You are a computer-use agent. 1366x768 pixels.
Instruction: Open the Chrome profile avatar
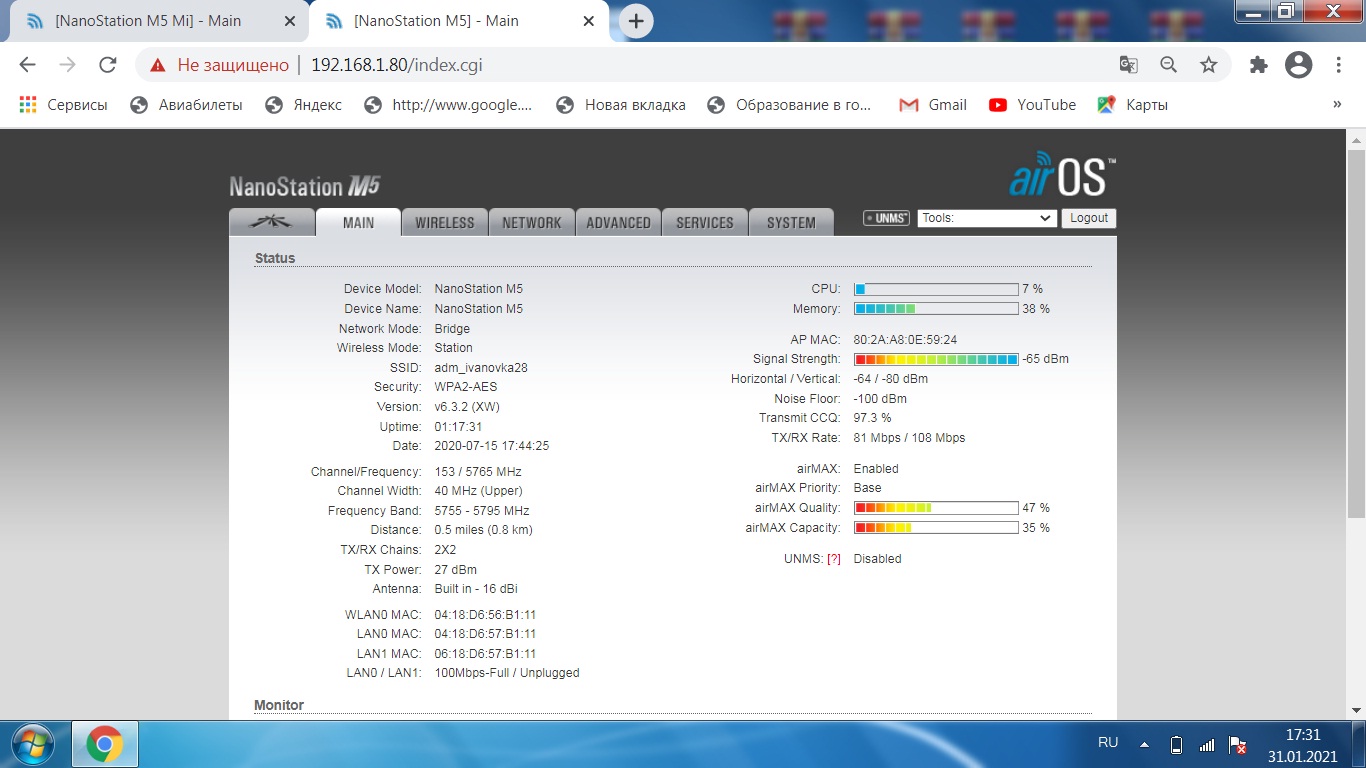tap(1298, 65)
